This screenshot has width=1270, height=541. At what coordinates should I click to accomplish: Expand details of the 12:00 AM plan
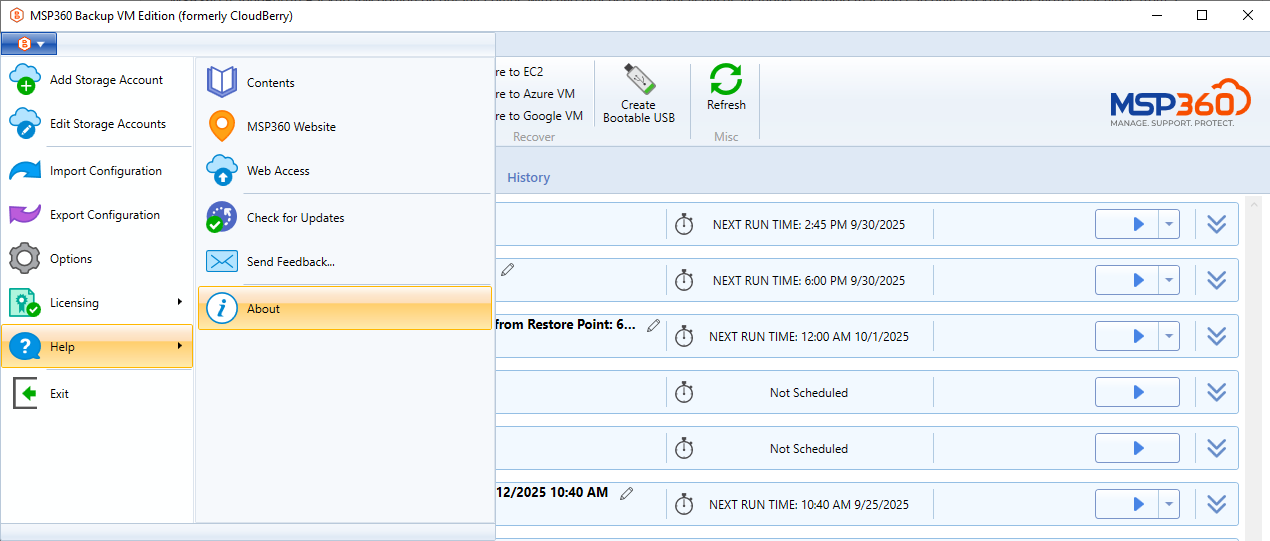[x=1216, y=337]
